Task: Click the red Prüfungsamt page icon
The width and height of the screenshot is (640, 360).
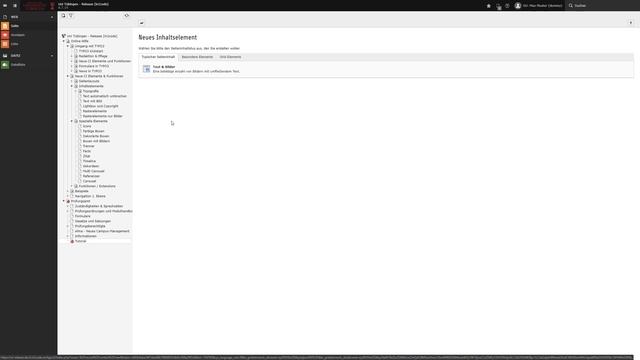Action: pos(68,201)
